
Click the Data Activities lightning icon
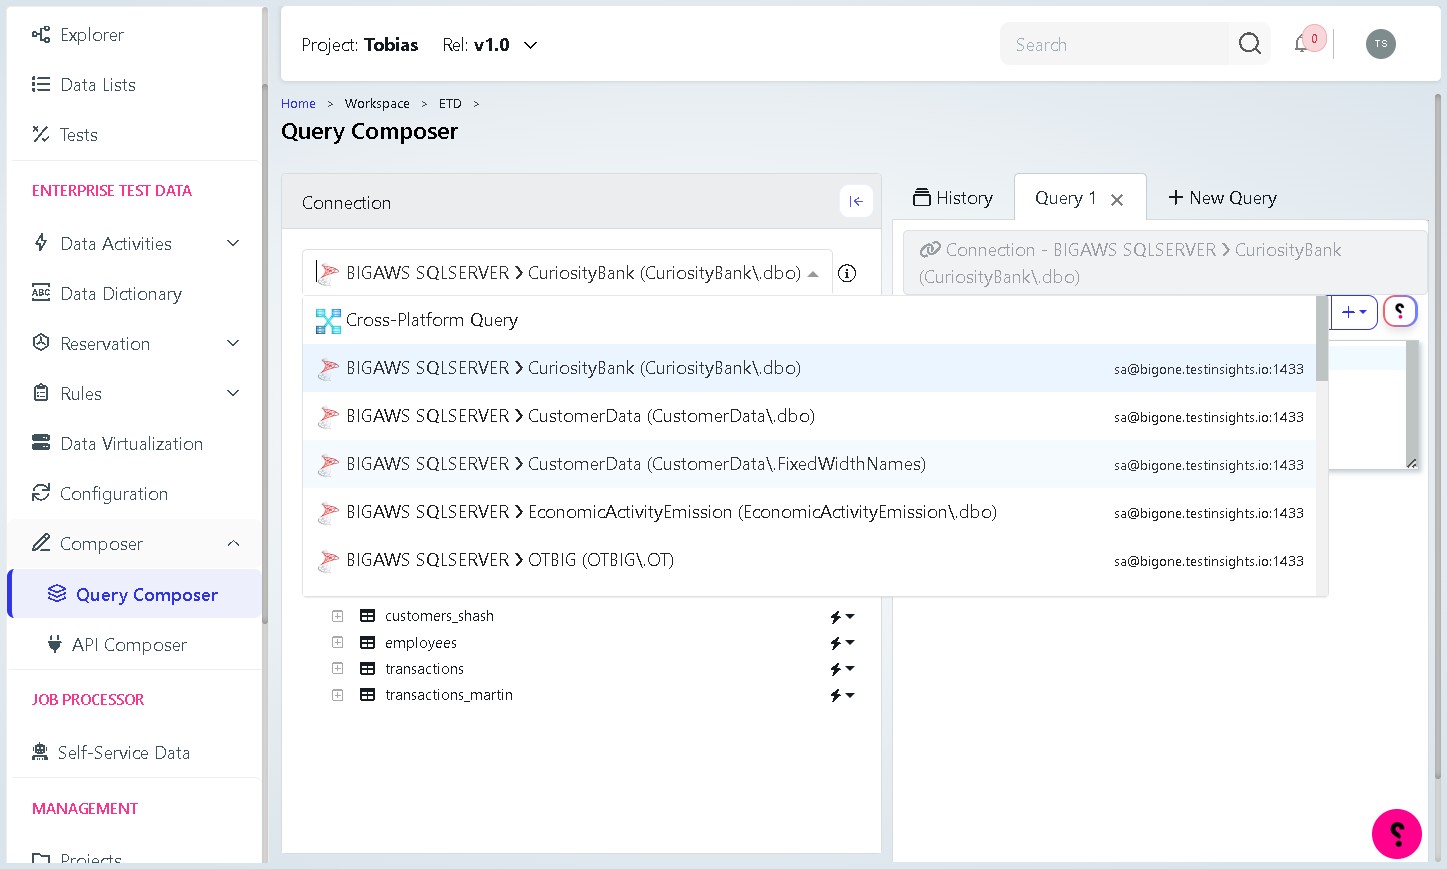tap(41, 243)
